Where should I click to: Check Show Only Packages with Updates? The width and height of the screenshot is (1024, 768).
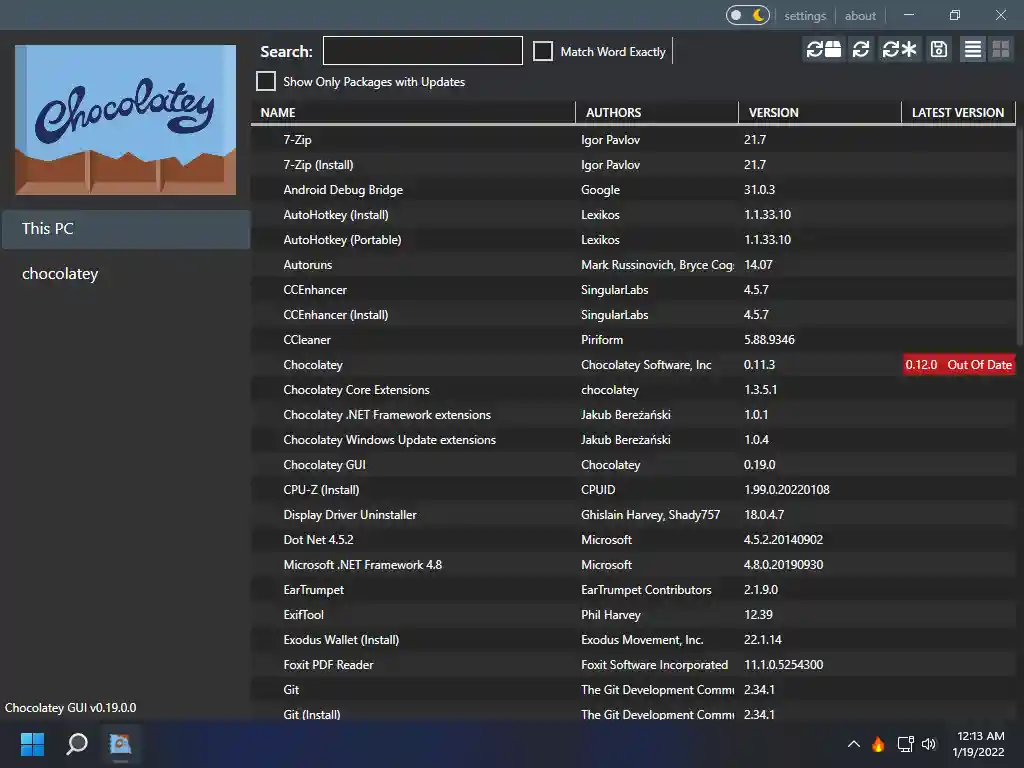click(x=266, y=81)
